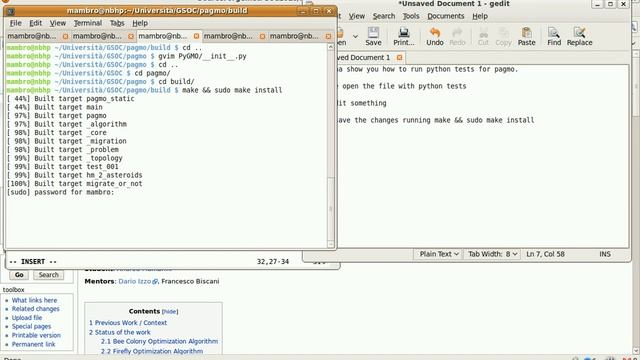
Task: Jump to Previous Work / Context section
Action: [x=128, y=322]
